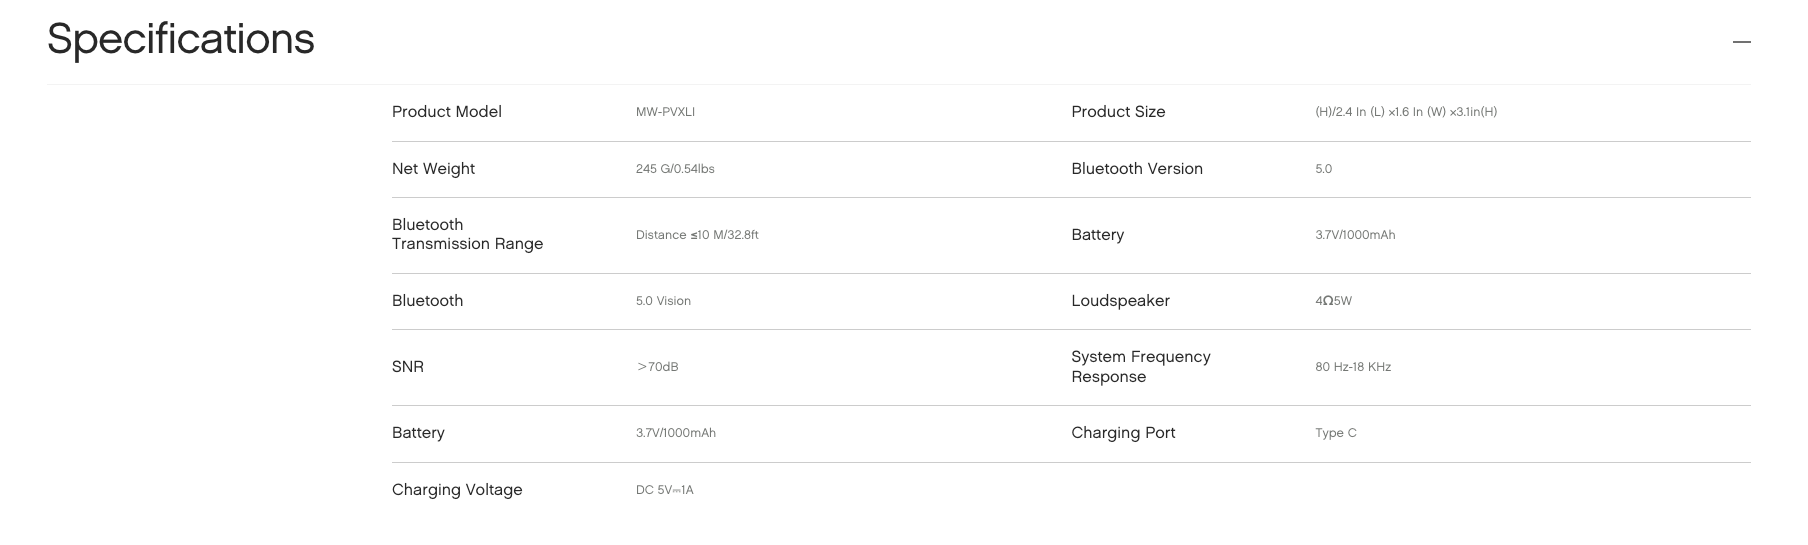The height and width of the screenshot is (545, 1808).
Task: Select the Charging Voltage label
Action: click(x=457, y=490)
